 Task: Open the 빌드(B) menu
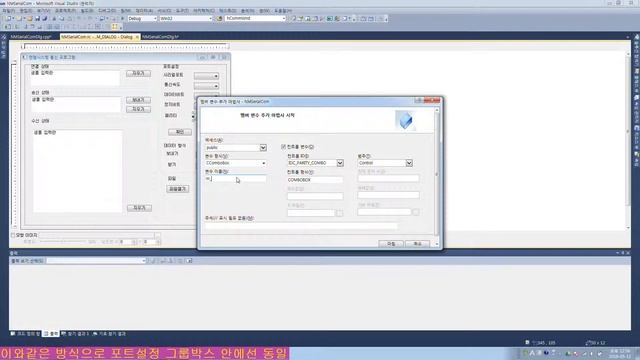[x=87, y=11]
